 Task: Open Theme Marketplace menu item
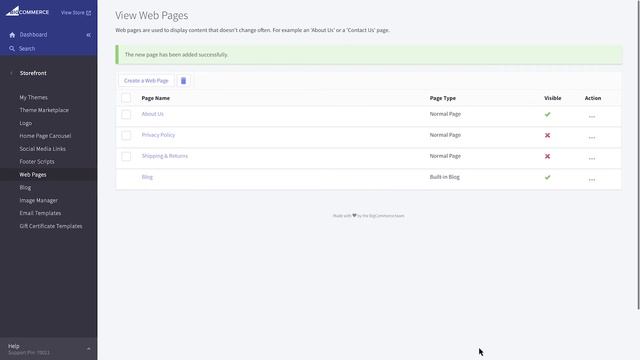coord(44,110)
